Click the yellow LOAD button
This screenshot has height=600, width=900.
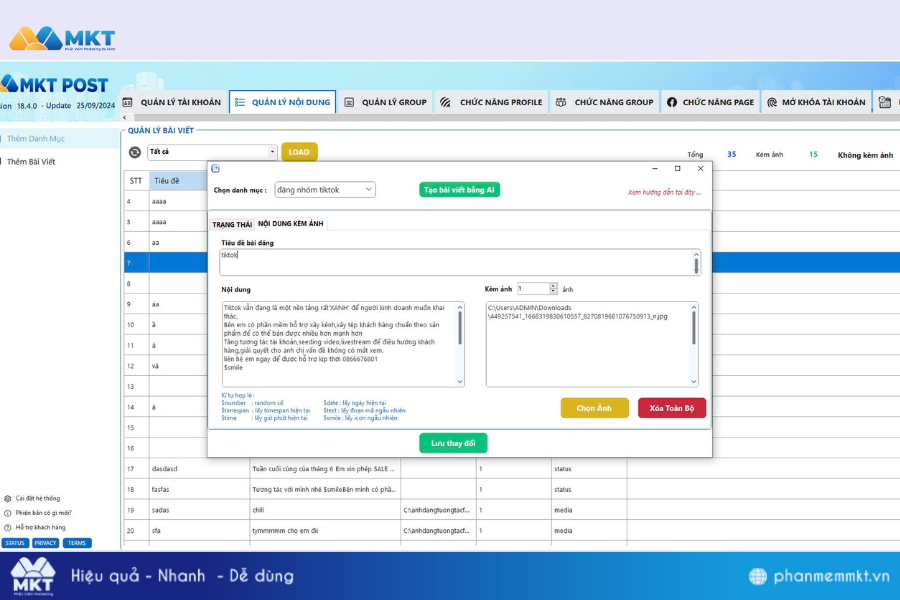pyautogui.click(x=299, y=152)
